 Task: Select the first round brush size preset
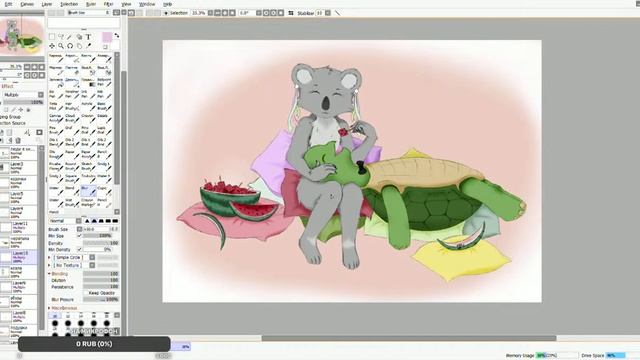click(x=55, y=323)
